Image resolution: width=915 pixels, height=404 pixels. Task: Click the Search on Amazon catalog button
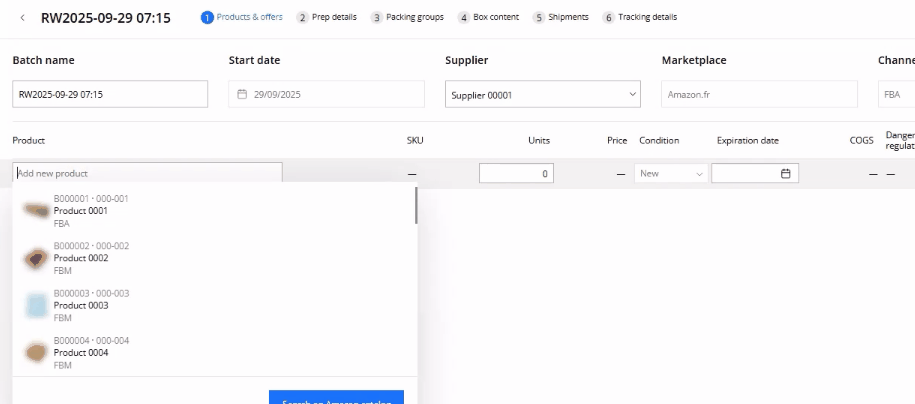point(336,397)
